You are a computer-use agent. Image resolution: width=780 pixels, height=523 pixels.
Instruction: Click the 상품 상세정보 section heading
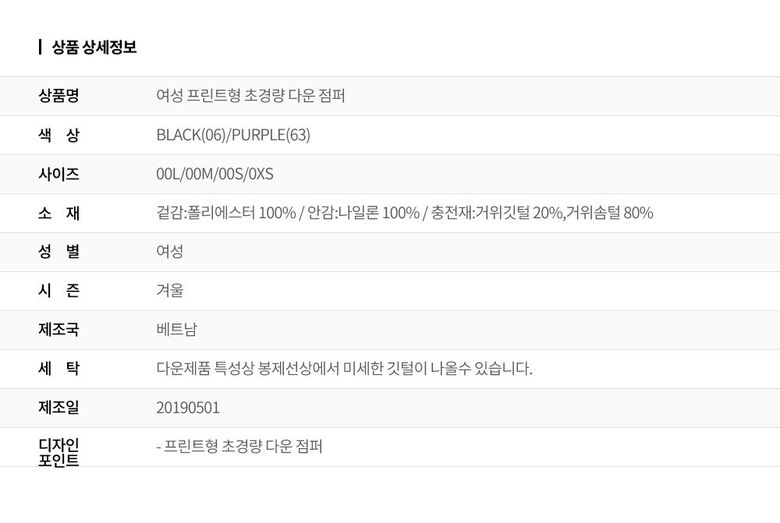click(x=94, y=47)
